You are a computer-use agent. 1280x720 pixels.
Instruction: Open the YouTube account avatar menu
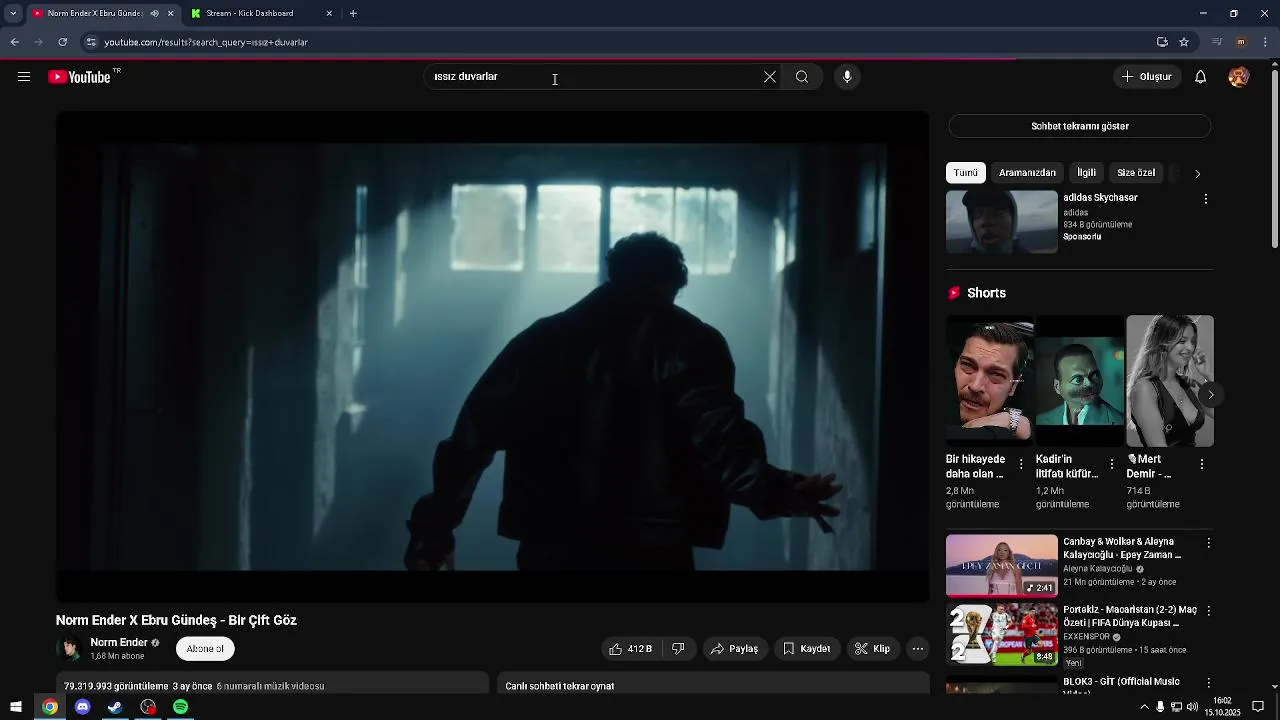pos(1239,77)
